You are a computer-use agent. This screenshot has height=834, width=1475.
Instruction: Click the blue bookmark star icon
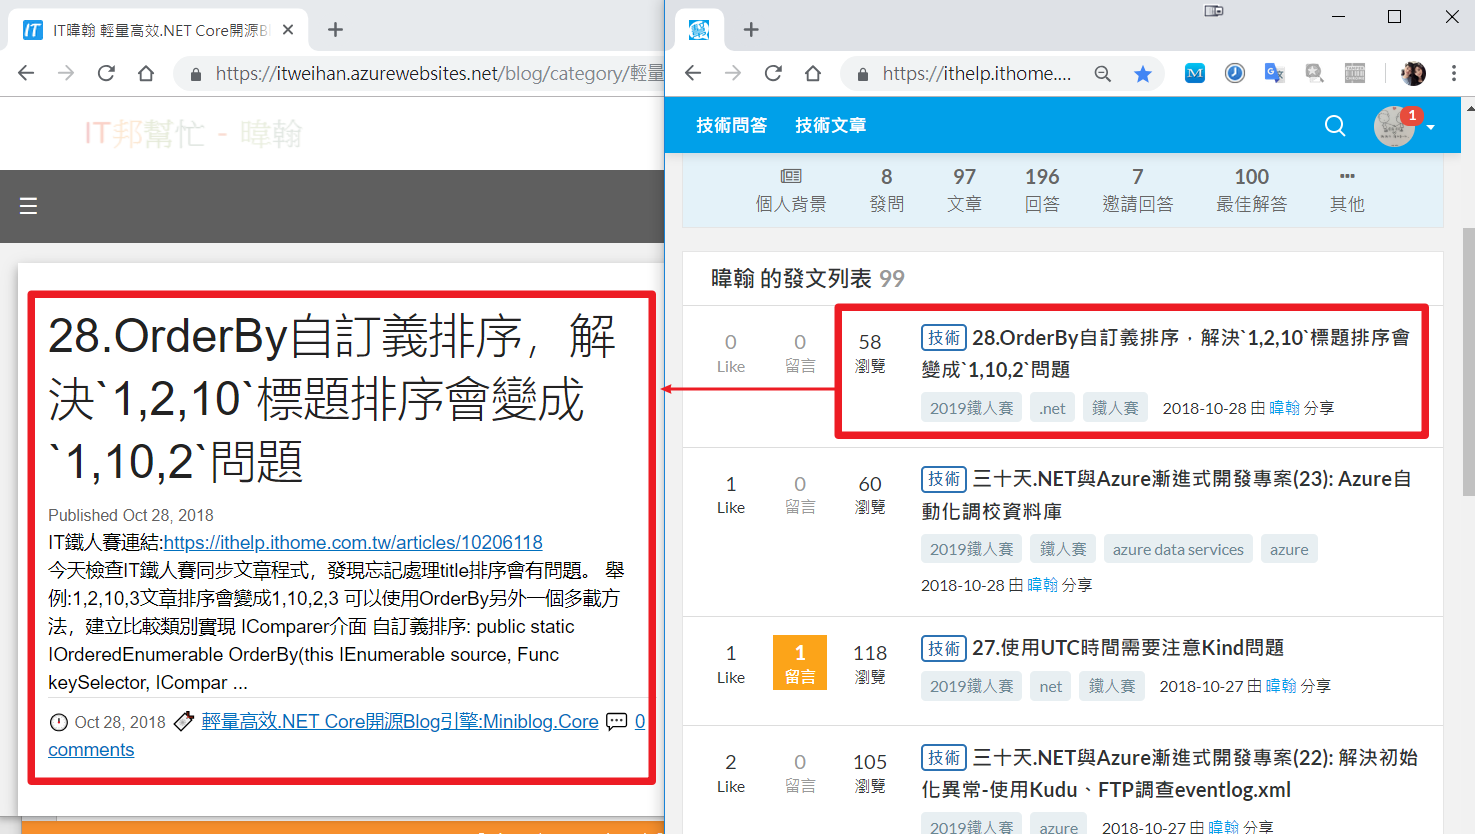pos(1143,73)
